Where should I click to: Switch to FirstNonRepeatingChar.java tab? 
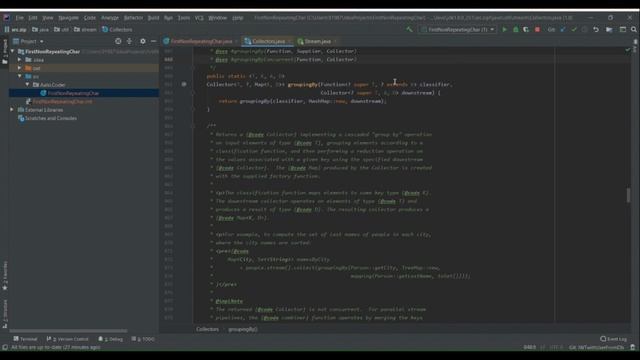tap(201, 41)
